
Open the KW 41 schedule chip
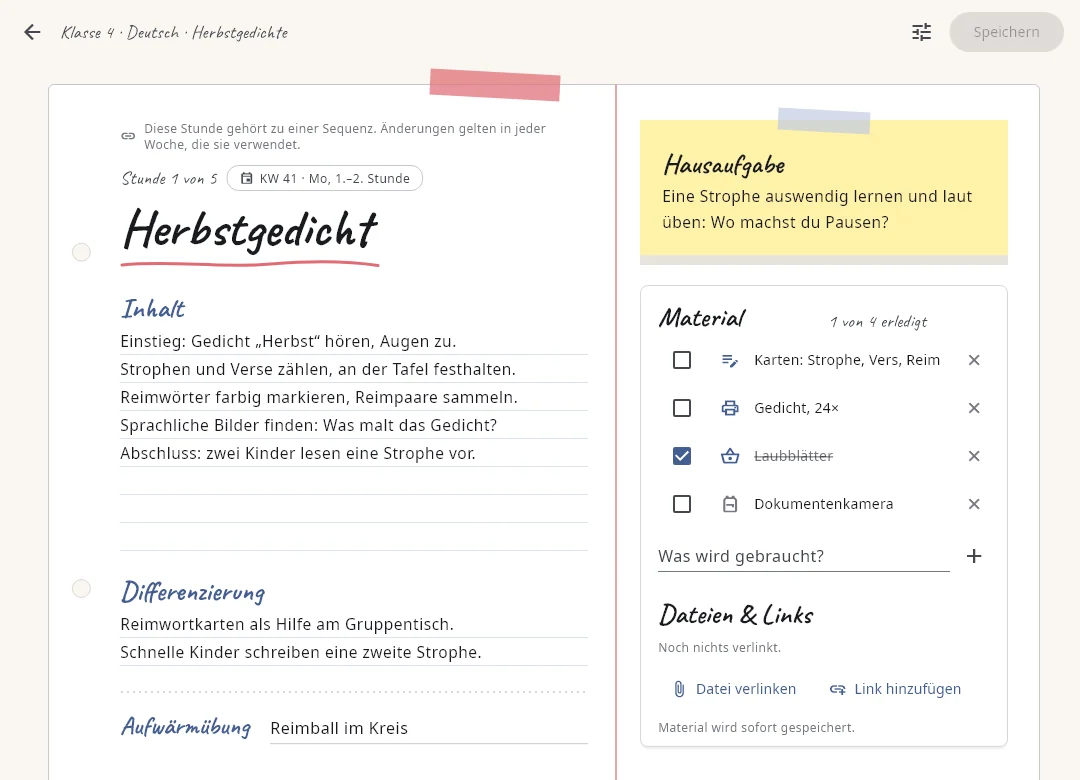(x=324, y=178)
